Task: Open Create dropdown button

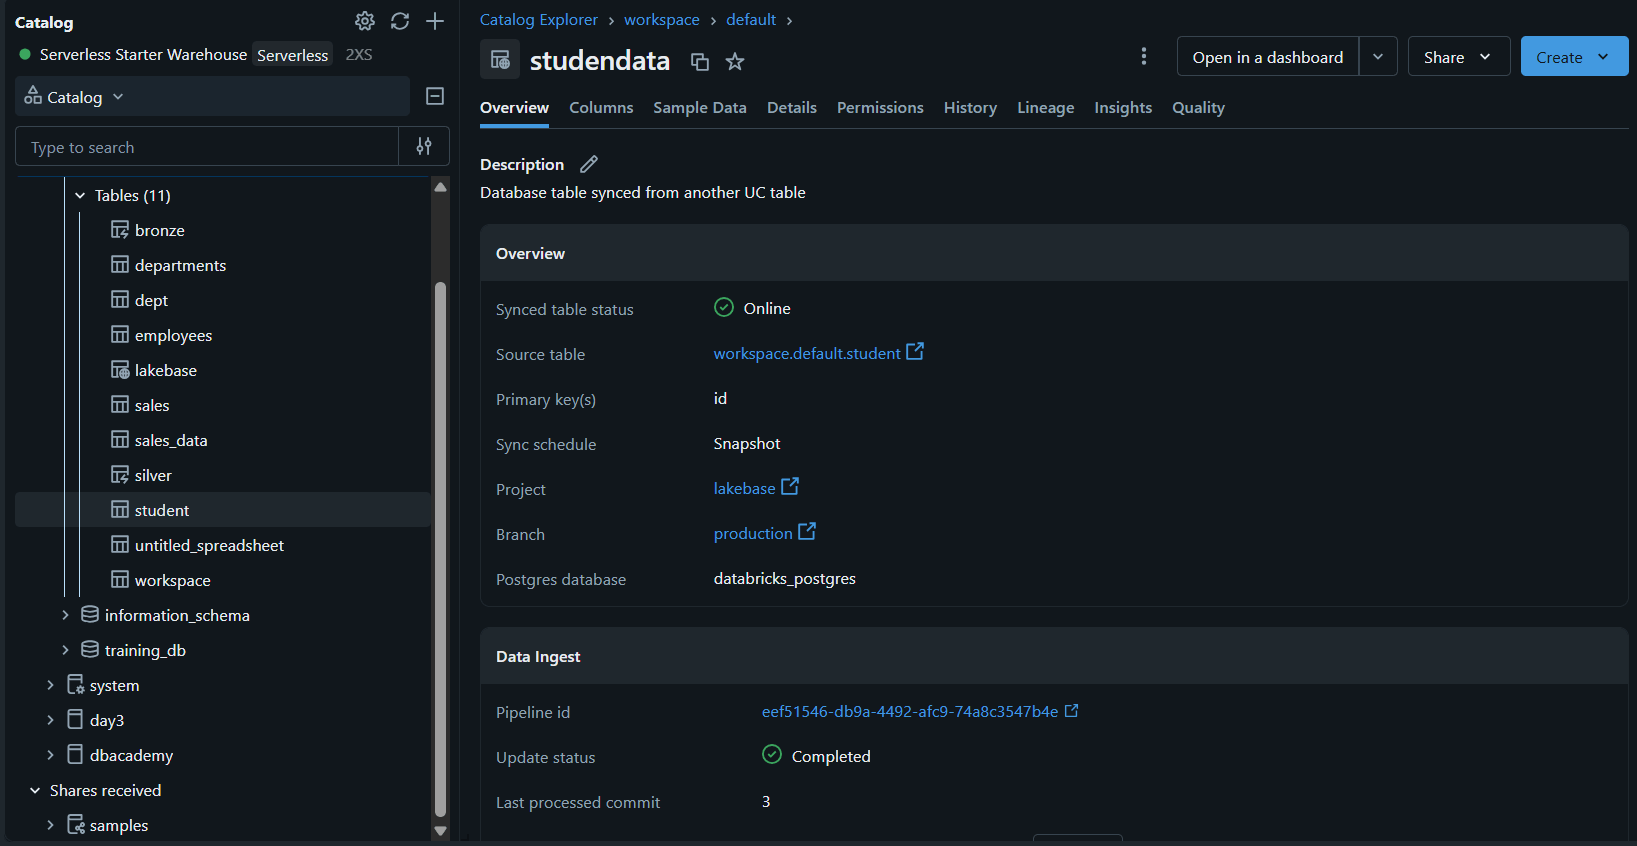Action: point(1574,57)
